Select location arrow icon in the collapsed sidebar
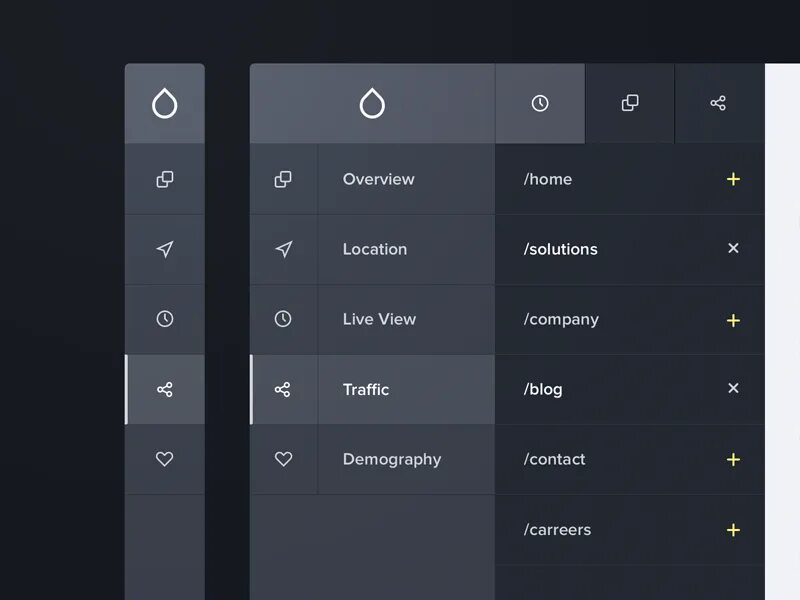Image resolution: width=800 pixels, height=600 pixels. click(x=164, y=249)
